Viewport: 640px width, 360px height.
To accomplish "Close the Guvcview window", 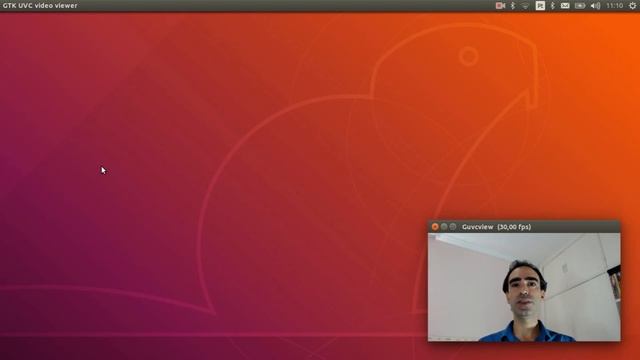I will click(x=435, y=227).
